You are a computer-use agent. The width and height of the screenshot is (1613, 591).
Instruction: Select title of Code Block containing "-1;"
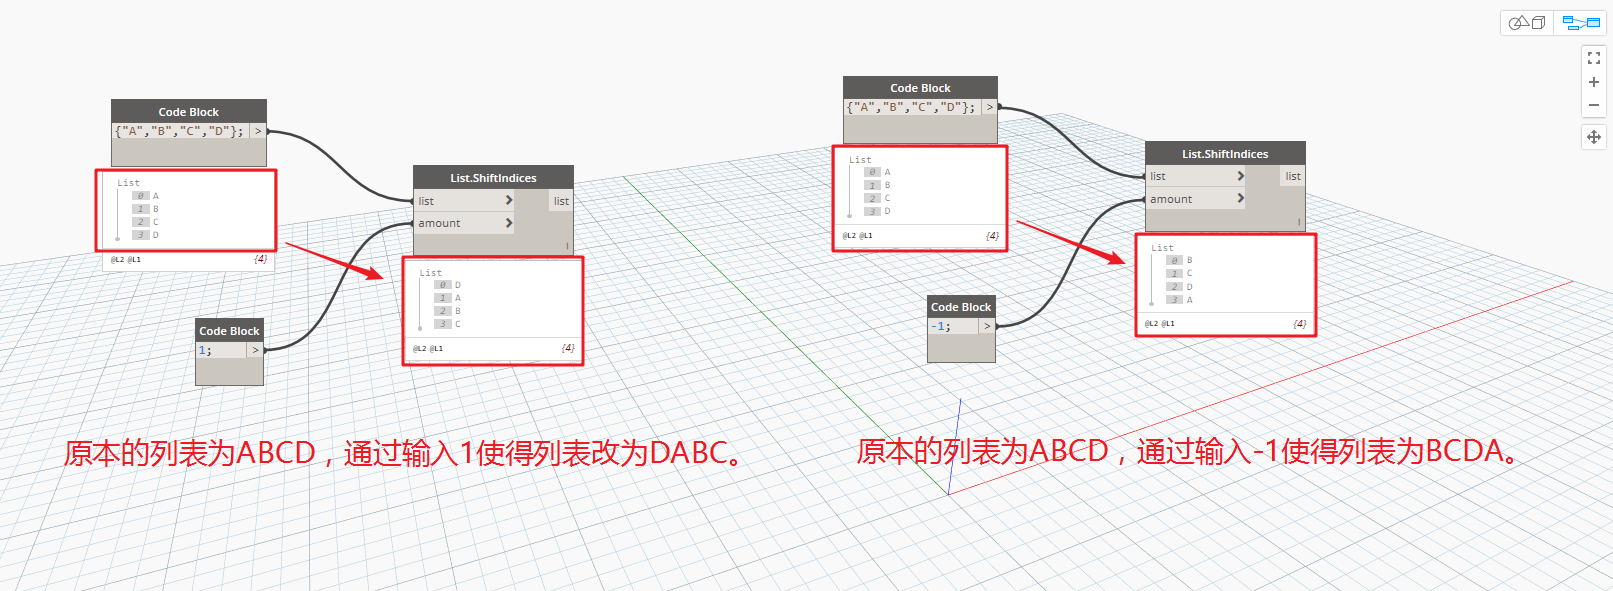click(x=961, y=307)
